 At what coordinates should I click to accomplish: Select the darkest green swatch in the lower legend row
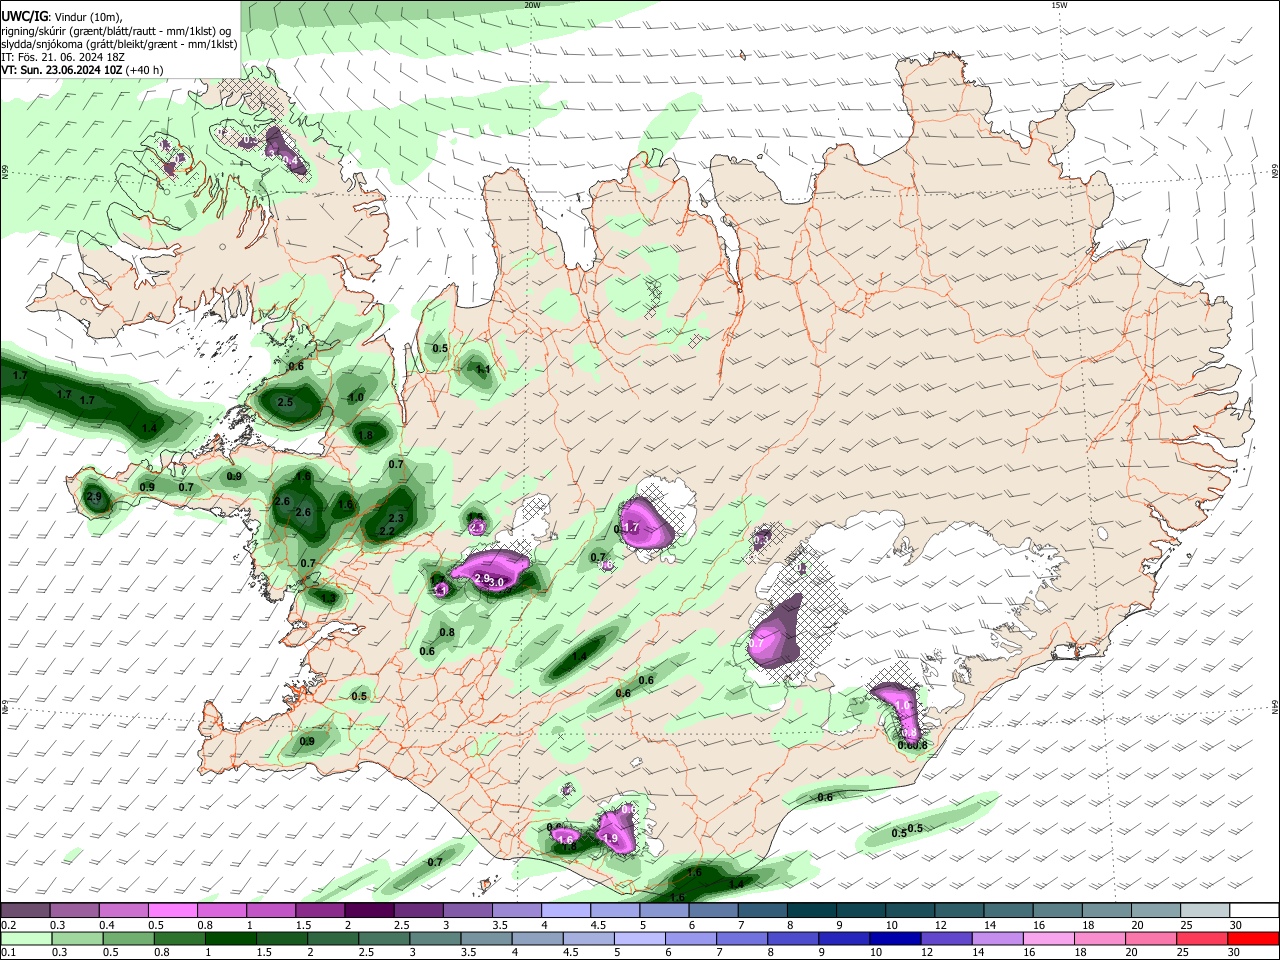[230, 938]
